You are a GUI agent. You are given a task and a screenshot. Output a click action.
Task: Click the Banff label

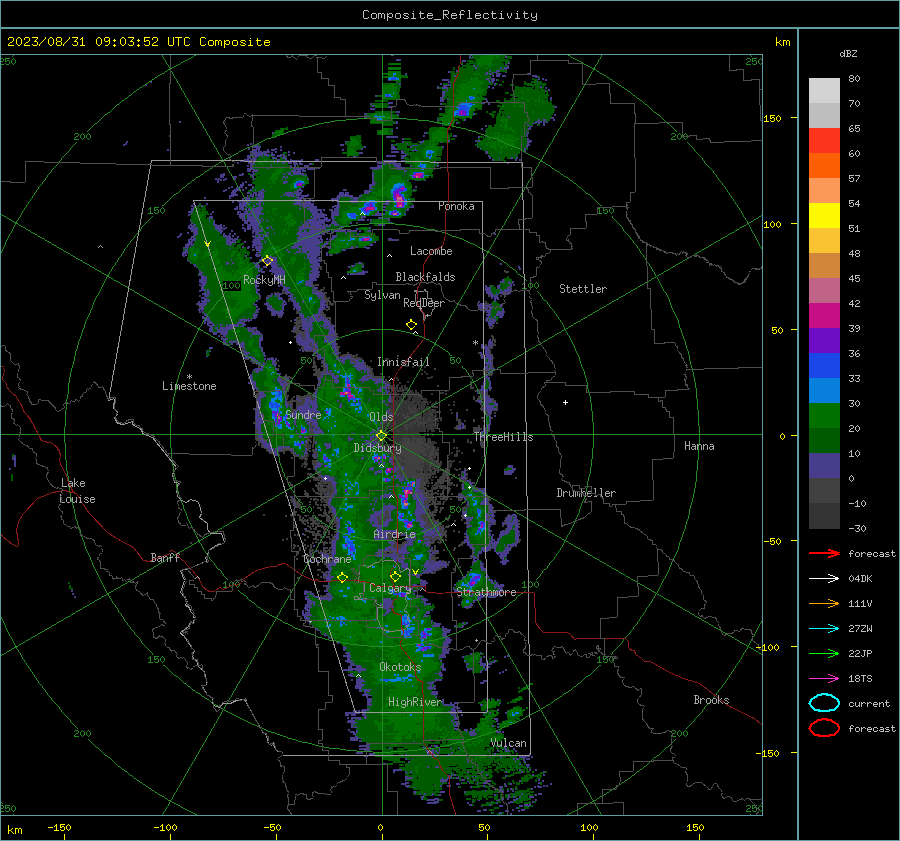165,557
